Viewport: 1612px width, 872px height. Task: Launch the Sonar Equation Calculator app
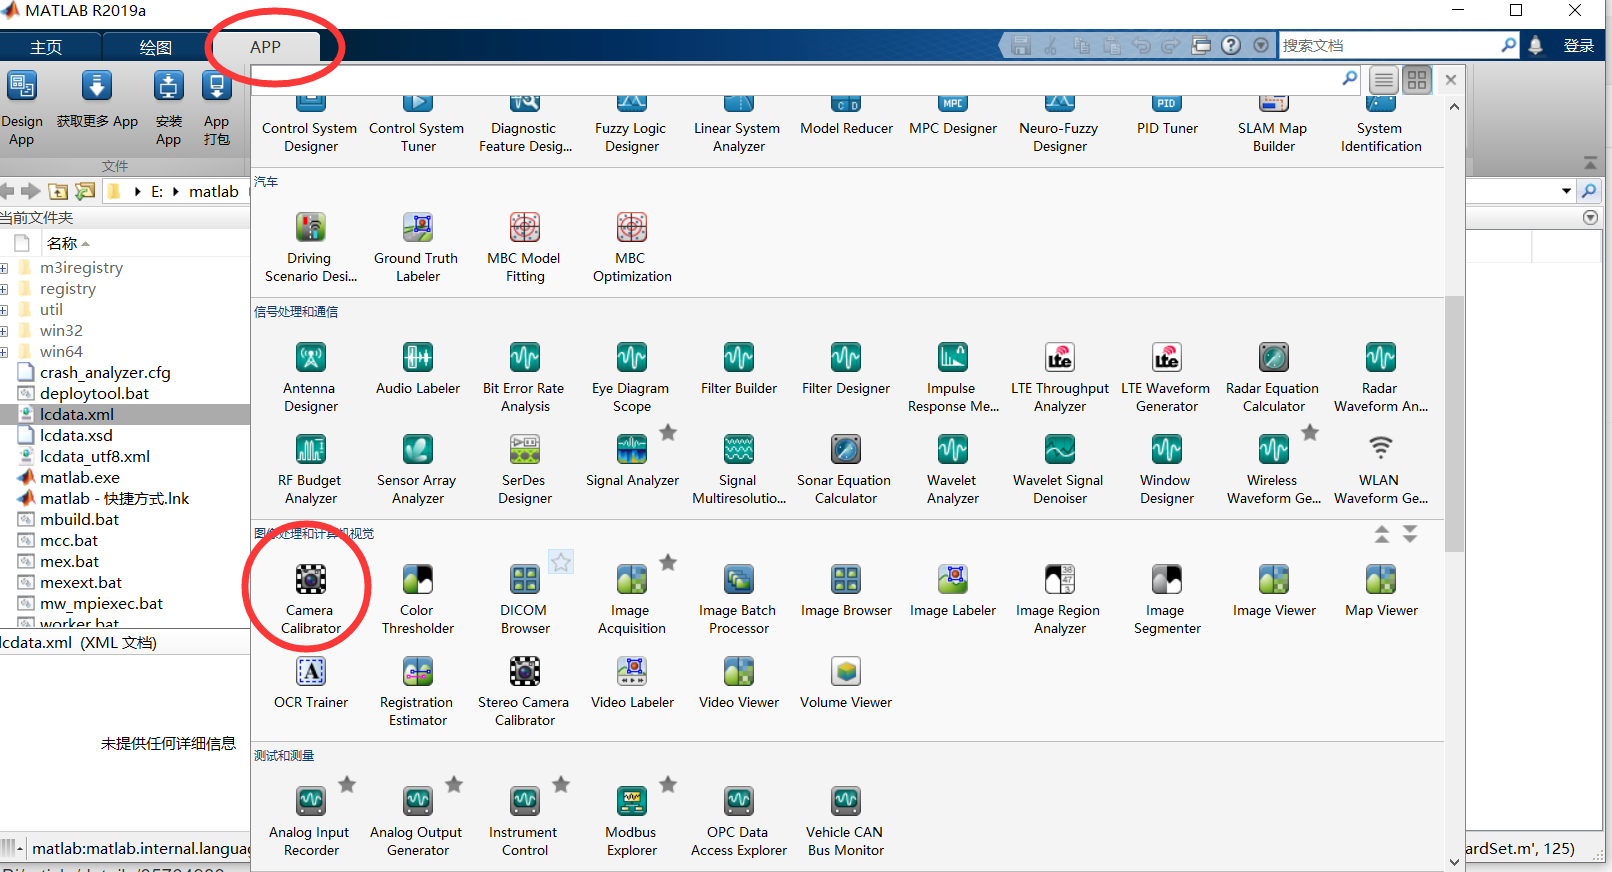846,470
